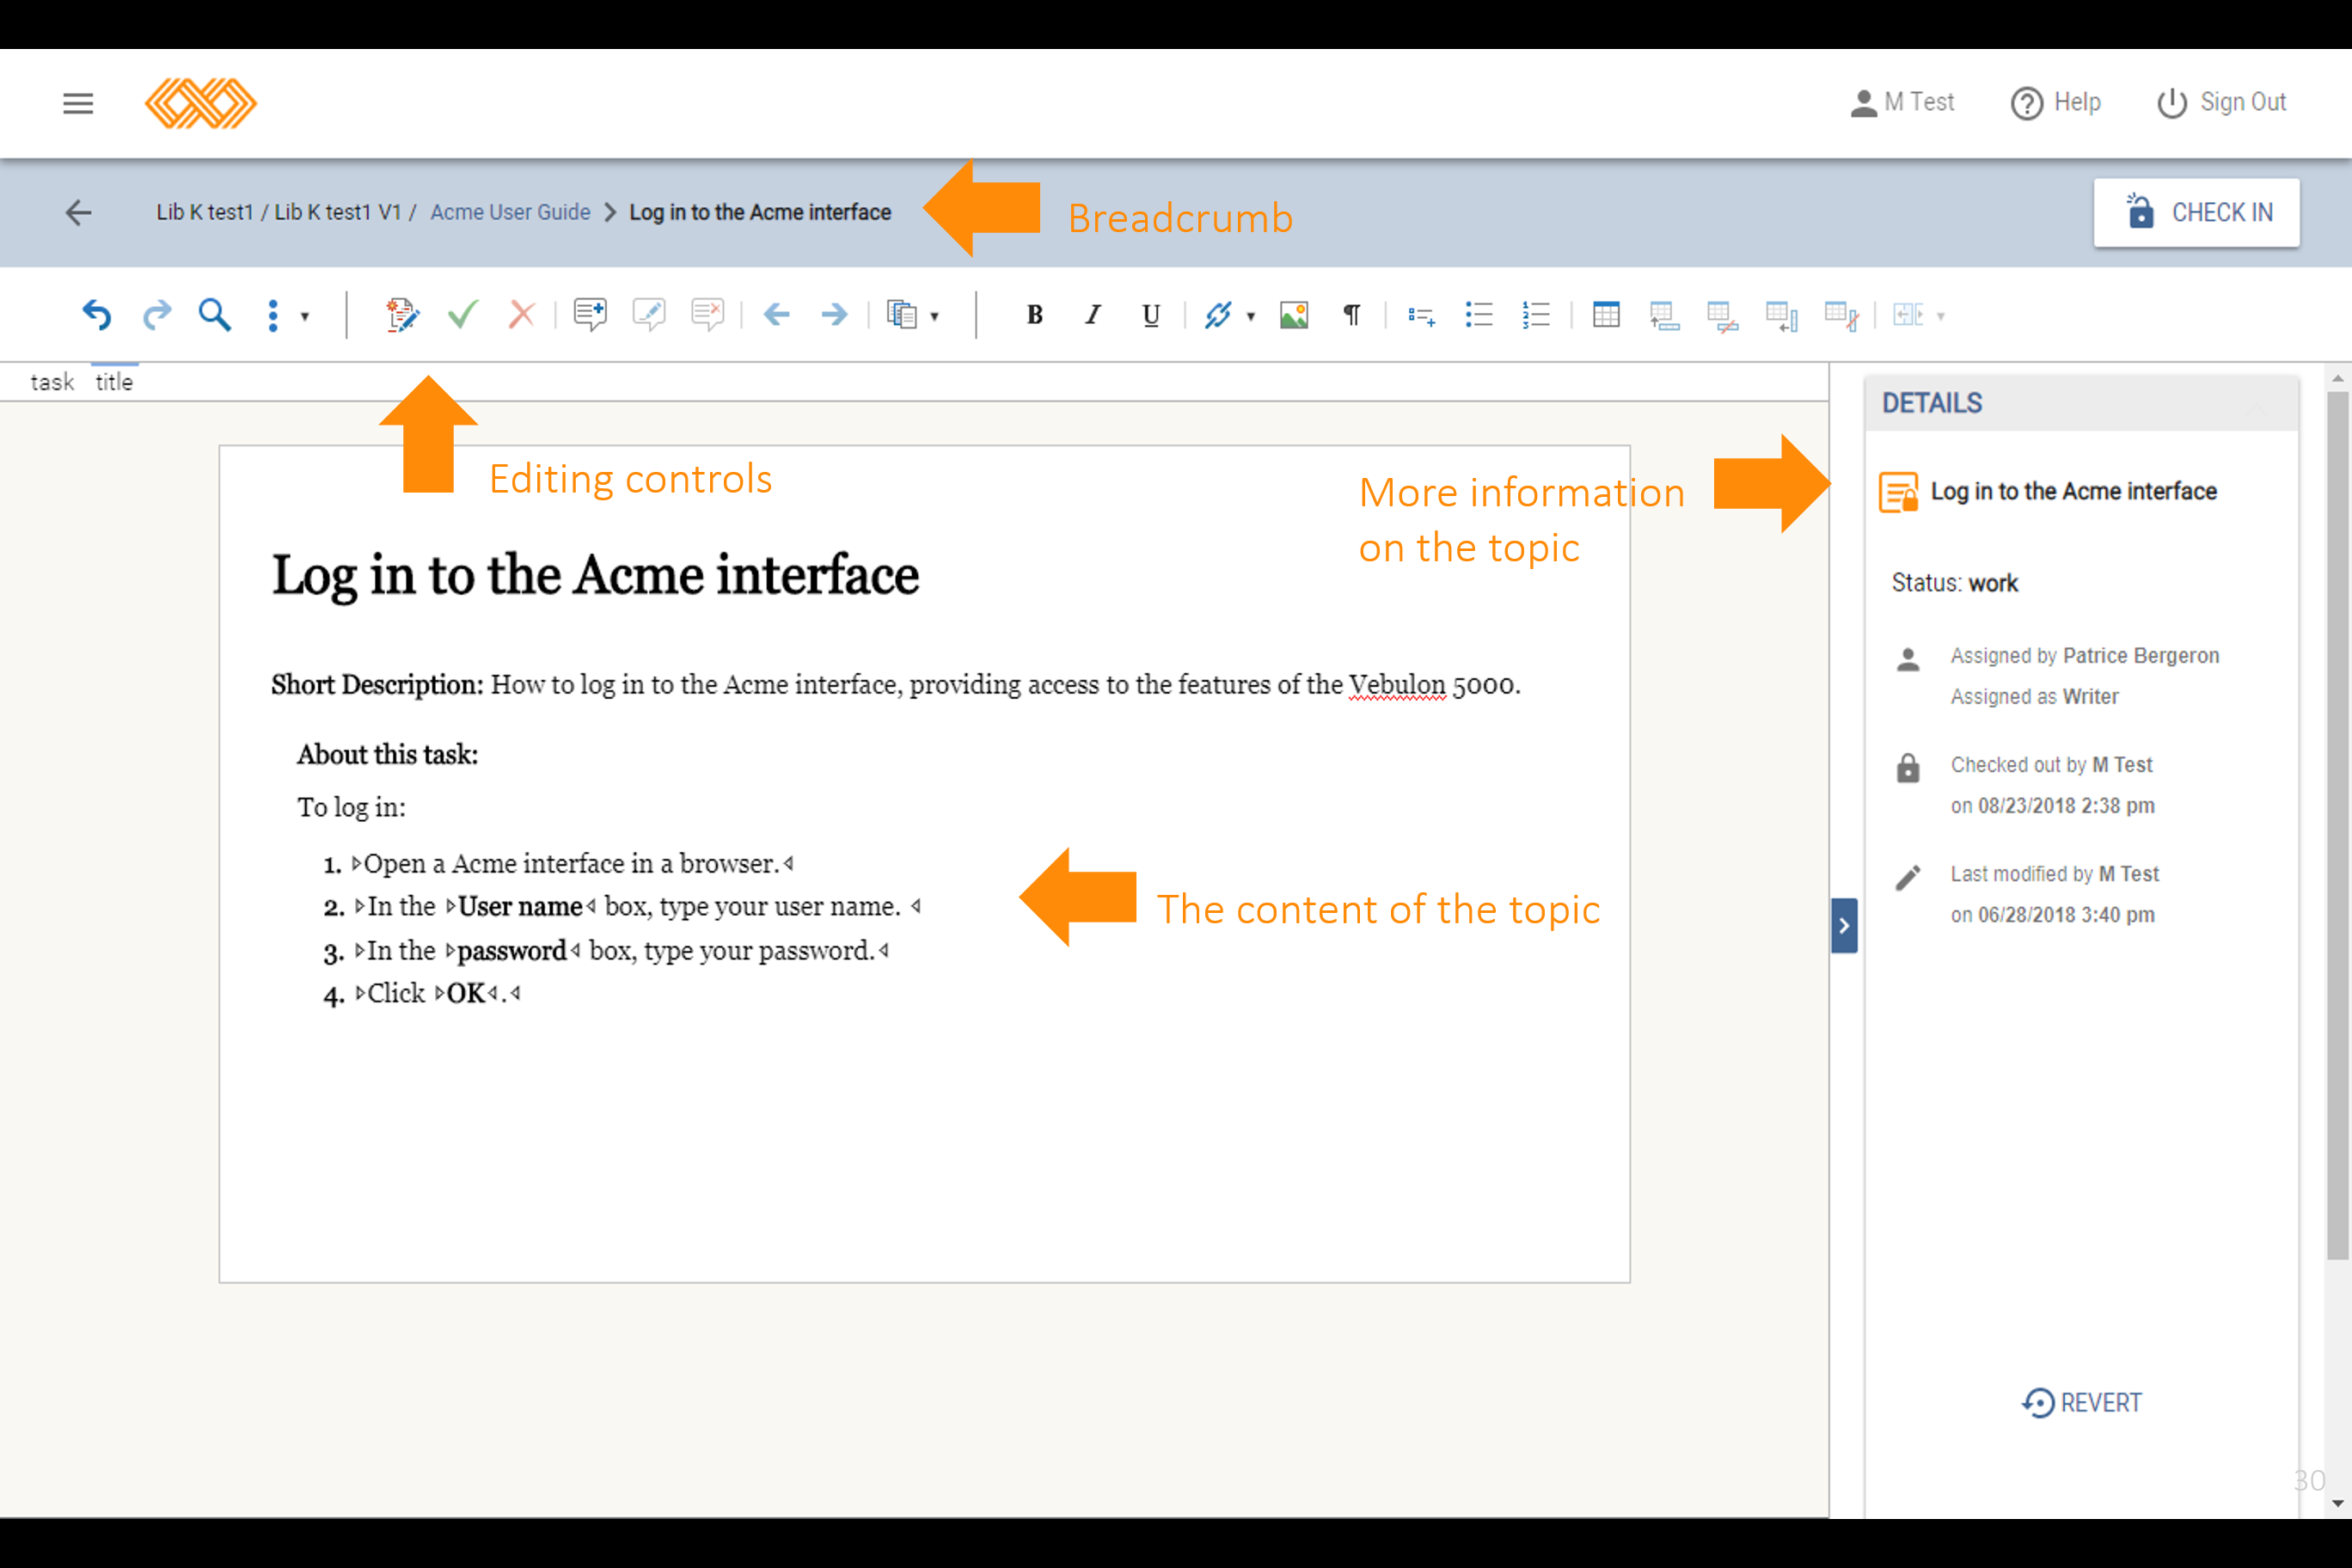Click 'Last modified by M Test' text
The image size is (2352, 1568).
tap(2055, 874)
